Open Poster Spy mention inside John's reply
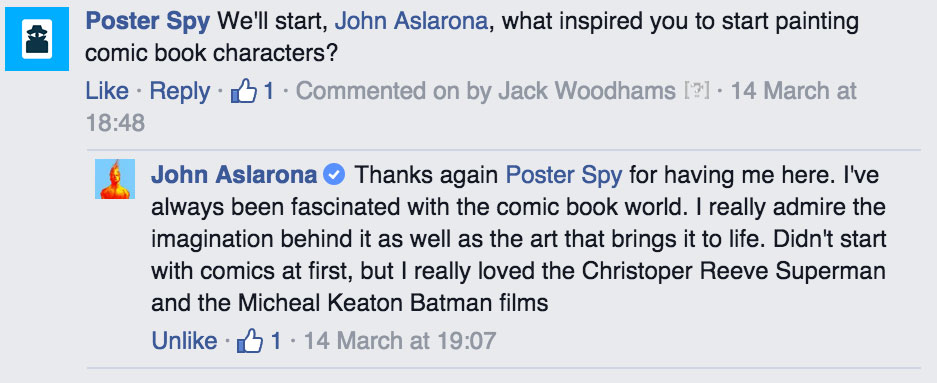937x383 pixels. [x=564, y=175]
